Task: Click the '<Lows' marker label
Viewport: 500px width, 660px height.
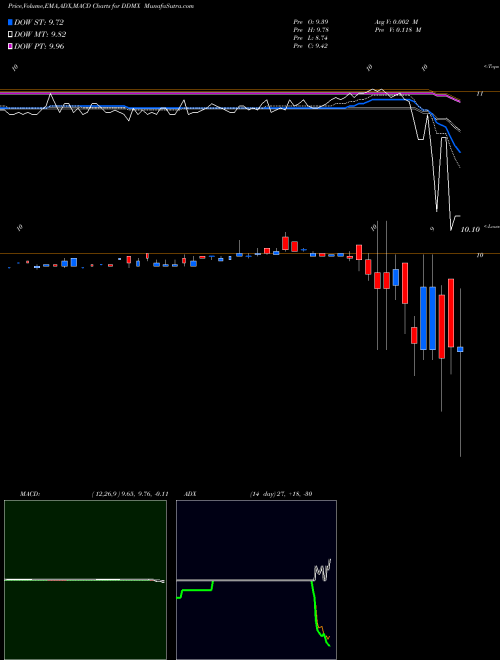Action: [x=491, y=226]
